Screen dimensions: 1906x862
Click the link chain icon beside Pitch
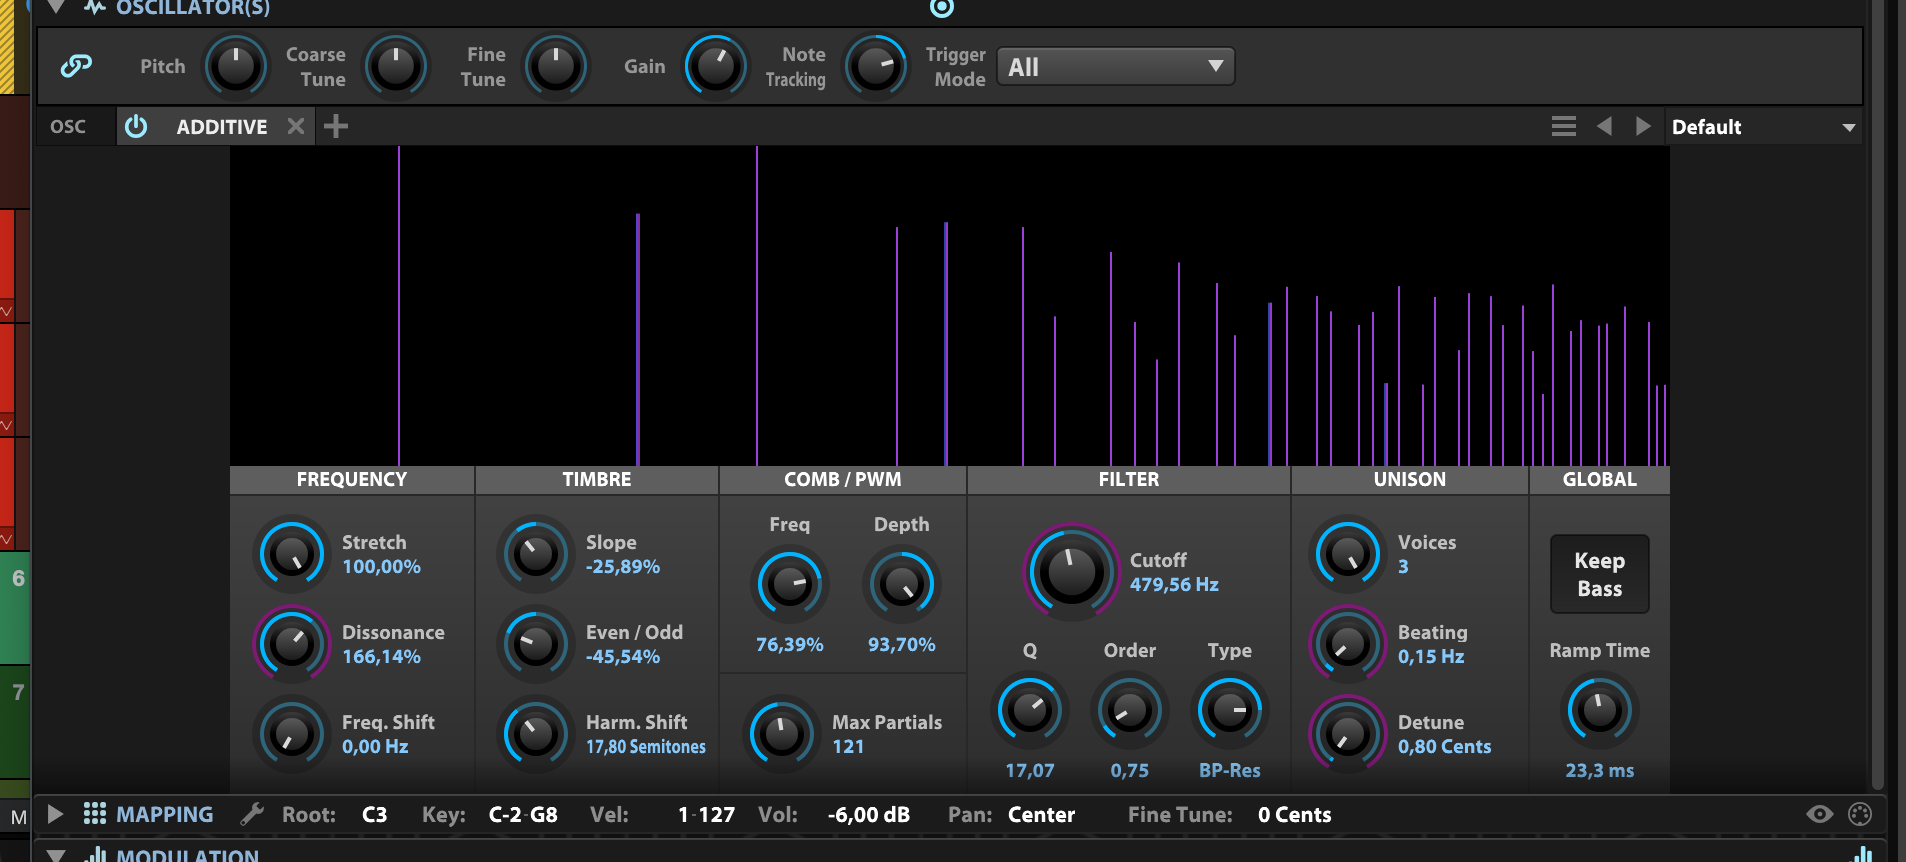coord(76,66)
